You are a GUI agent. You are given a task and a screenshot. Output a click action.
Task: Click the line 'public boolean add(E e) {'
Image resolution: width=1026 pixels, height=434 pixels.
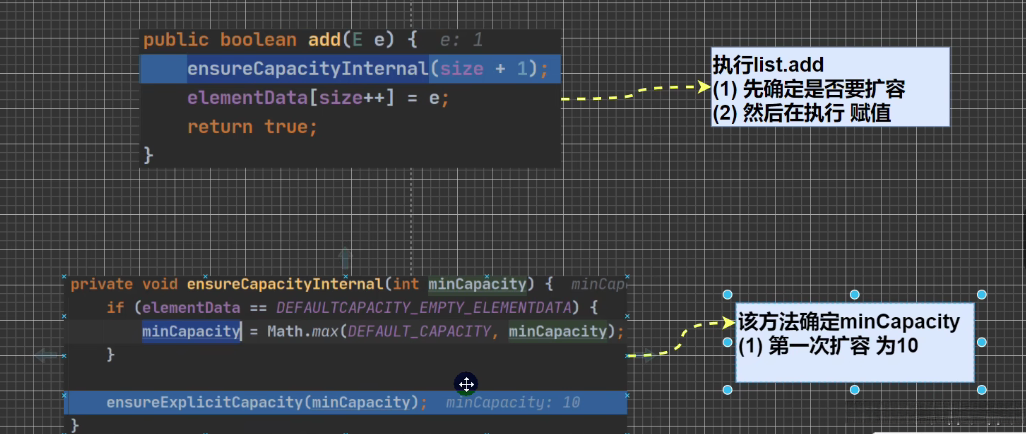280,41
